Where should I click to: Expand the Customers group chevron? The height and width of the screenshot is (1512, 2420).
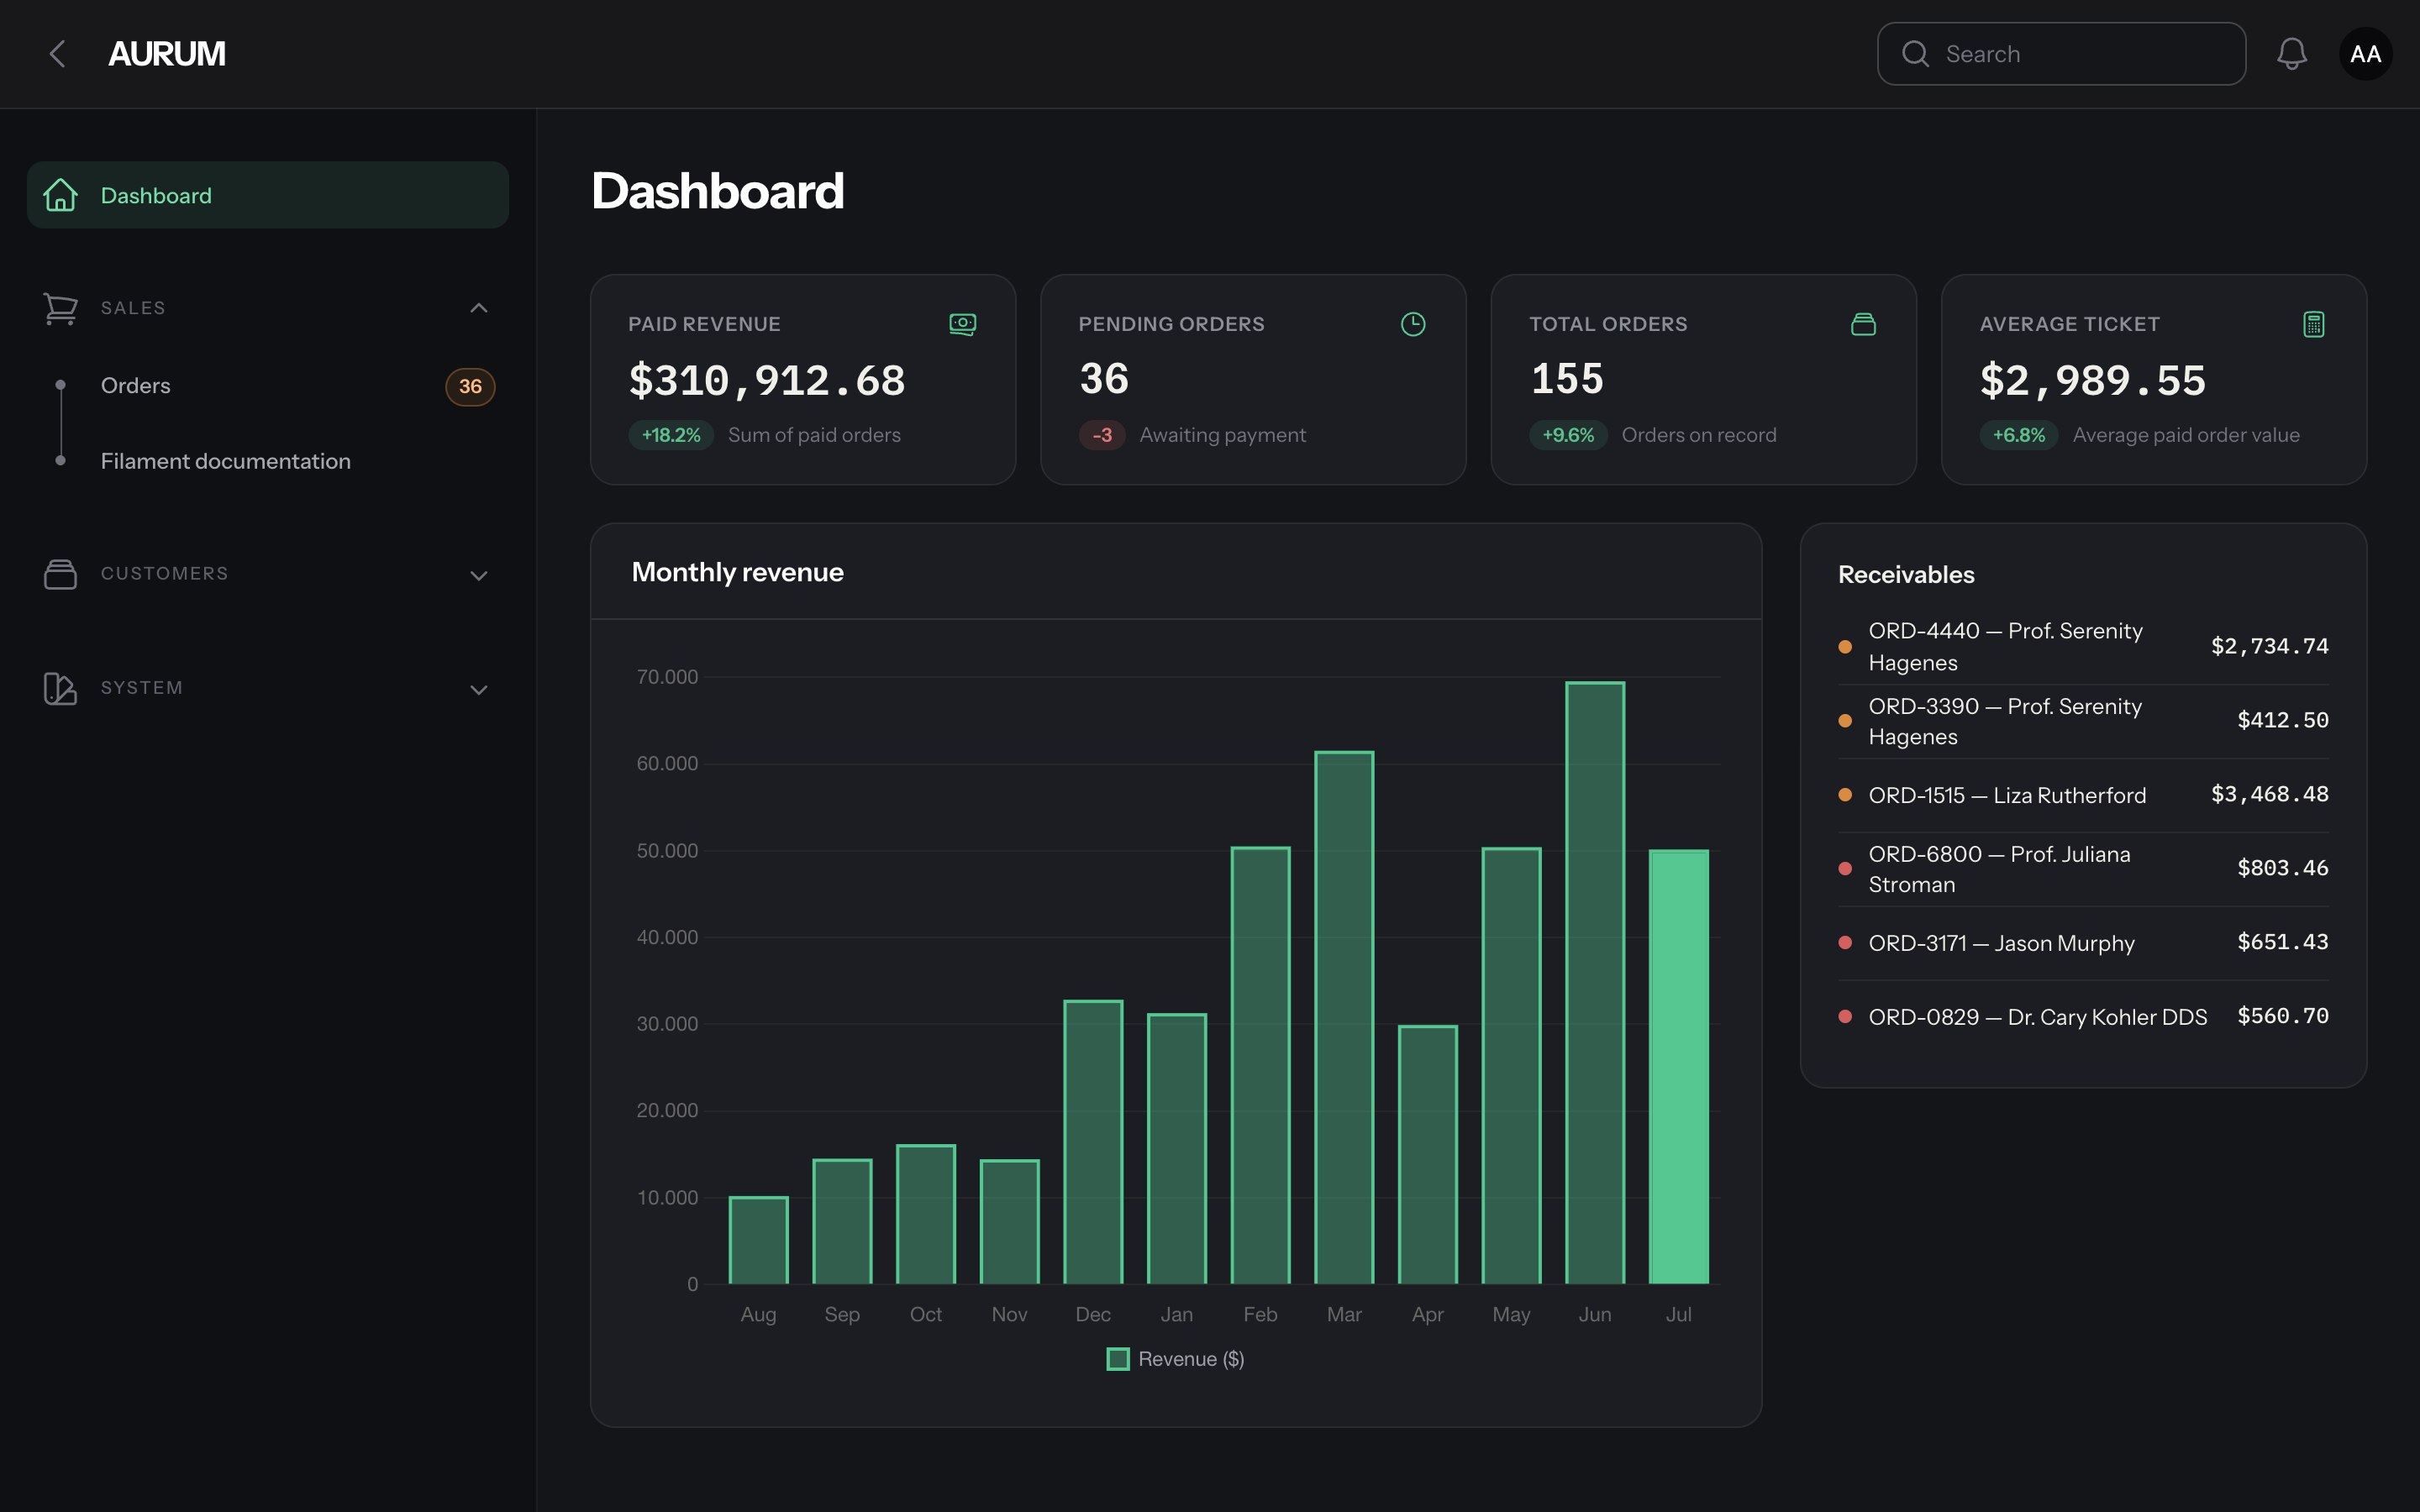(479, 575)
